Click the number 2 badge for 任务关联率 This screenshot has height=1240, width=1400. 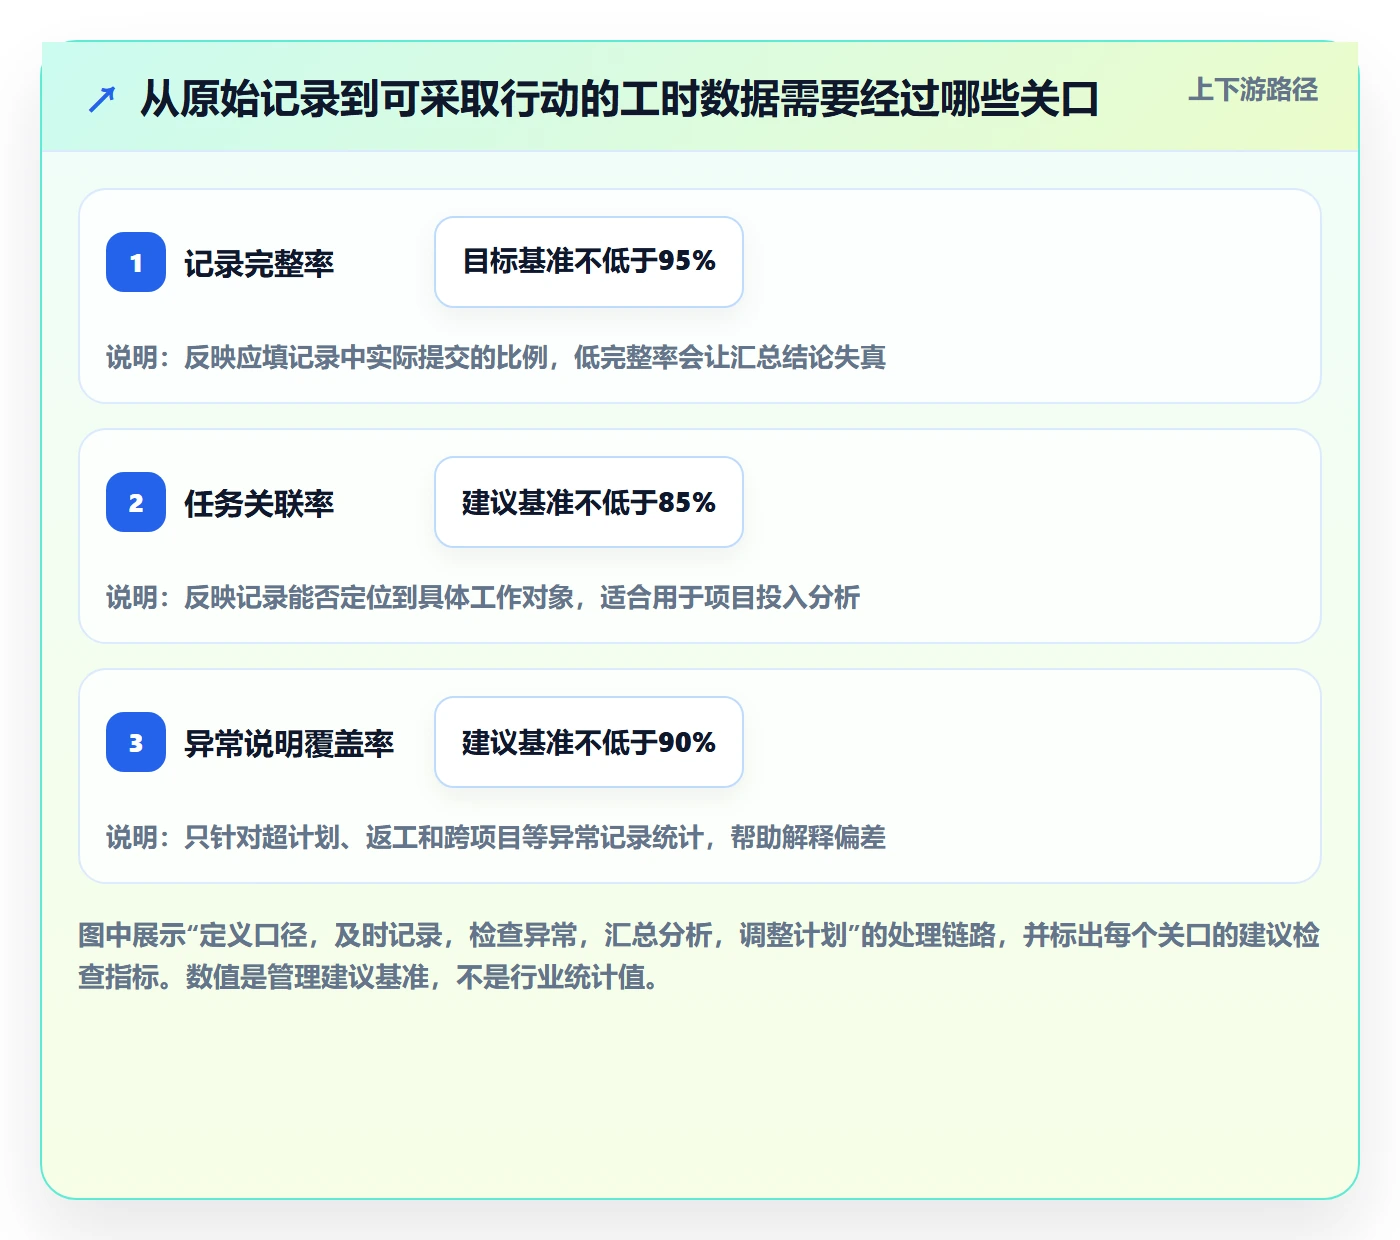pos(136,502)
